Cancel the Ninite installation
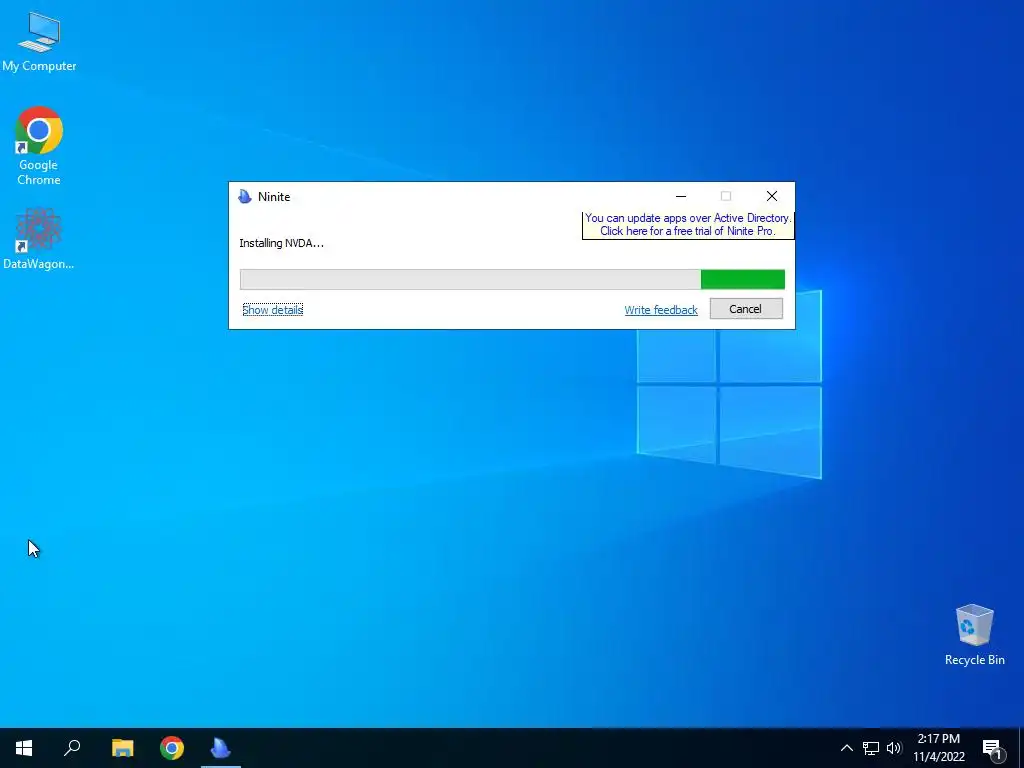1024x768 pixels. (x=746, y=309)
